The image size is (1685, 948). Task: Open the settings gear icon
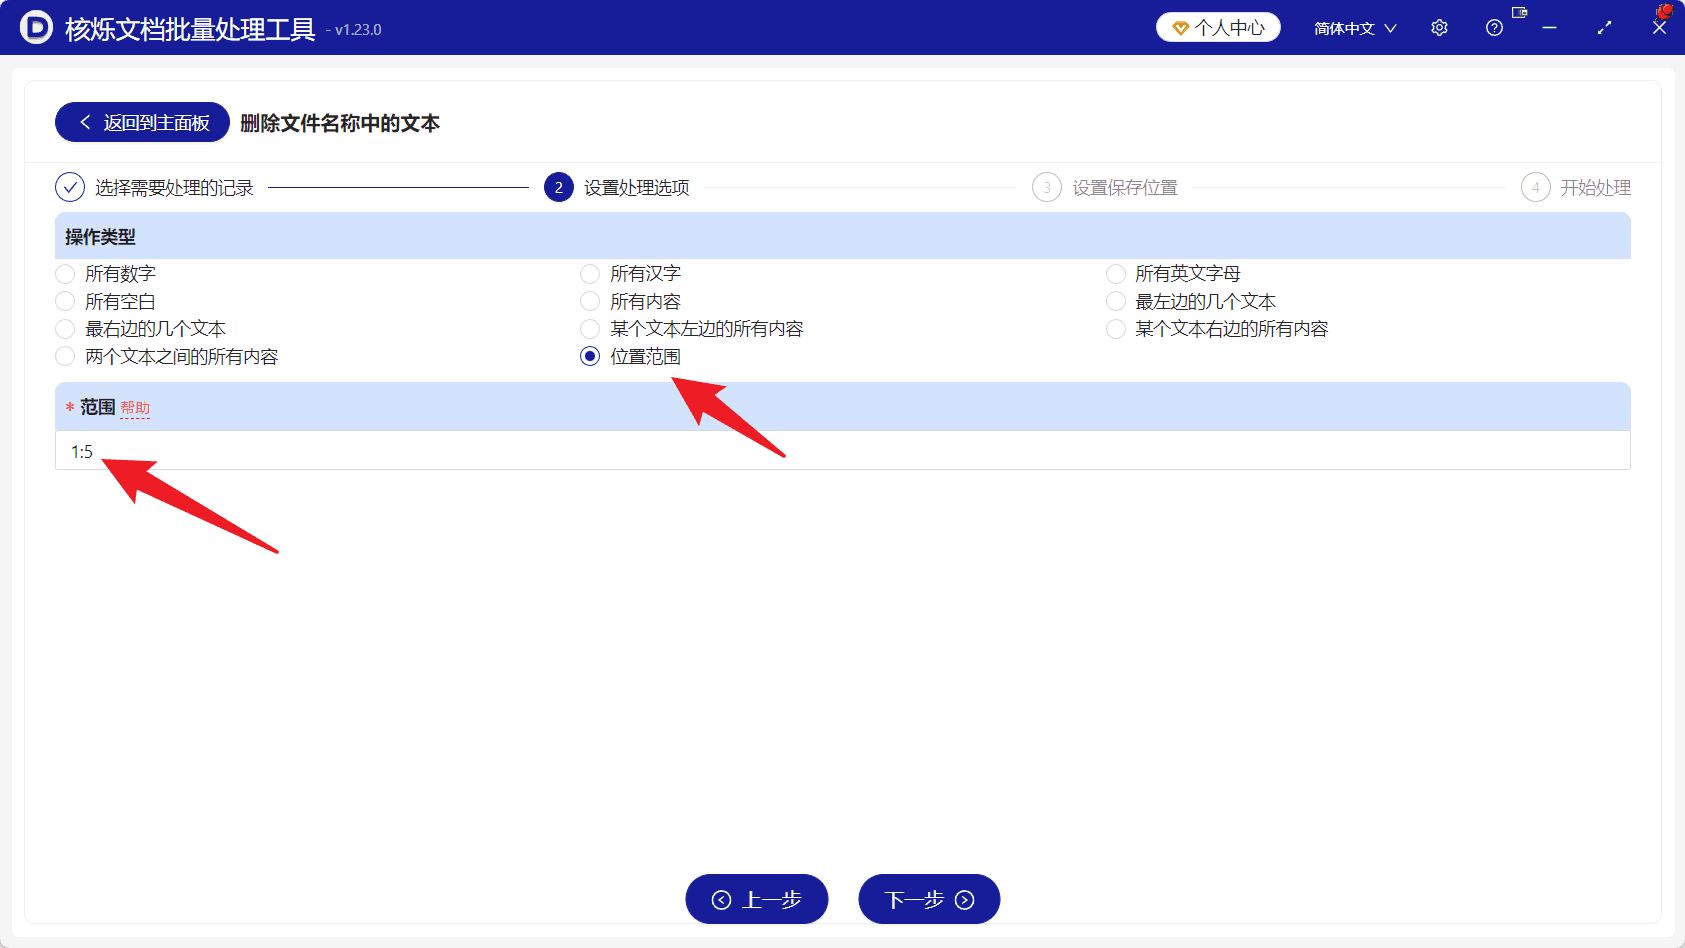pos(1439,28)
